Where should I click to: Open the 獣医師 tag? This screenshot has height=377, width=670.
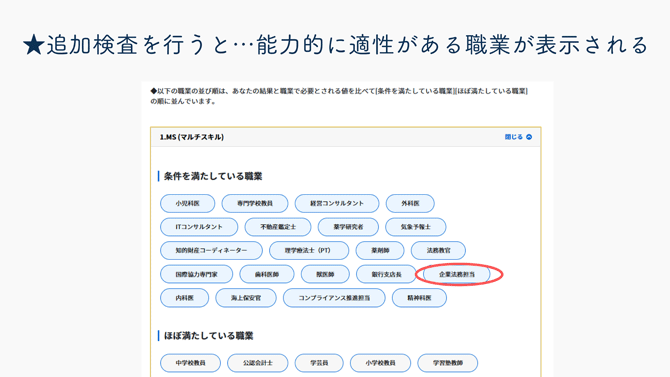[x=325, y=274]
